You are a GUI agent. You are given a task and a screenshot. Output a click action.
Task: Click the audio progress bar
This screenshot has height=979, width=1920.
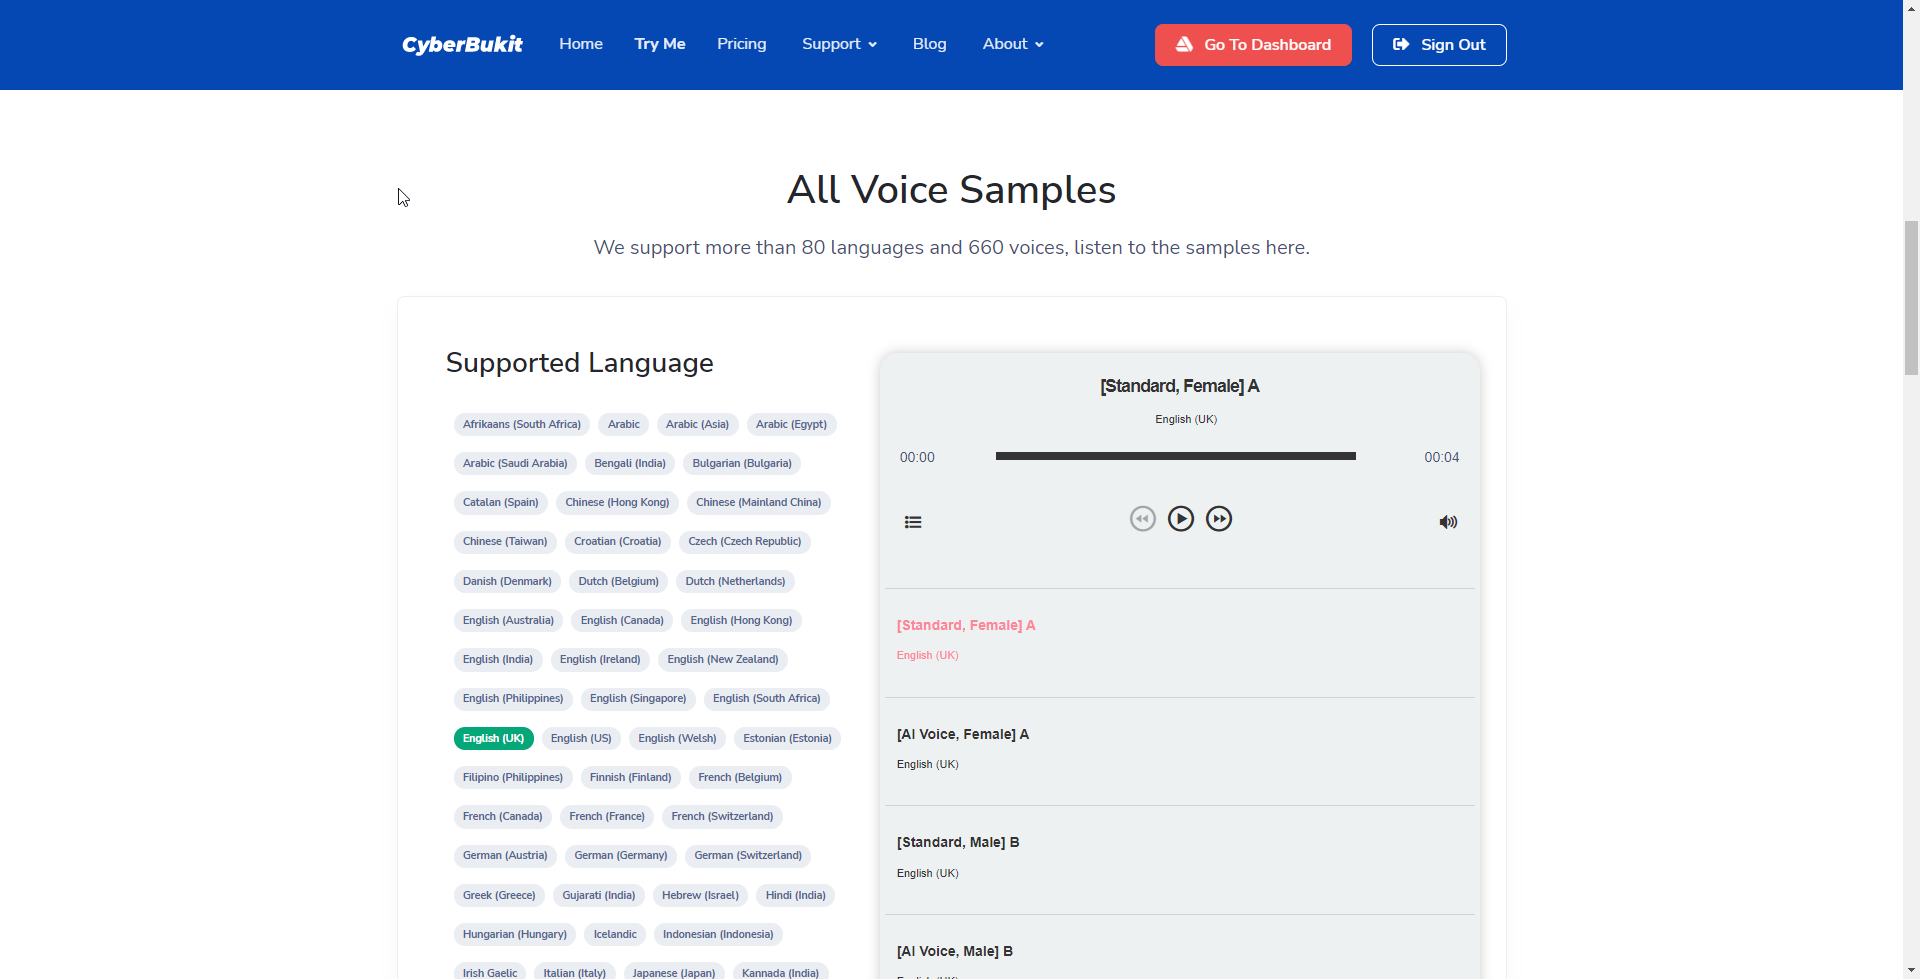point(1176,456)
